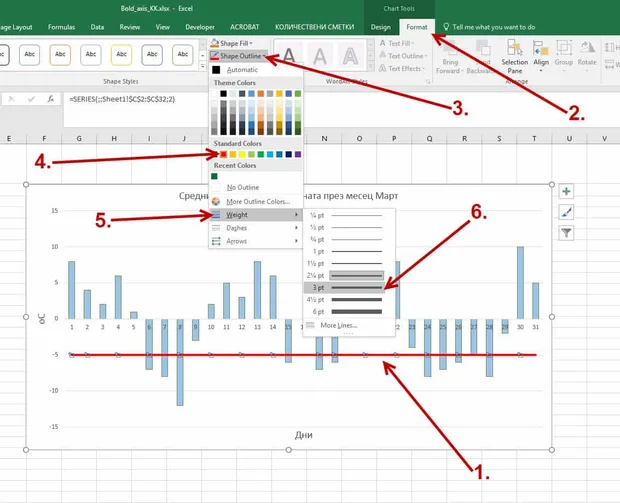620x503 pixels.
Task: Open the Text Outline dropdown
Action: [x=403, y=56]
